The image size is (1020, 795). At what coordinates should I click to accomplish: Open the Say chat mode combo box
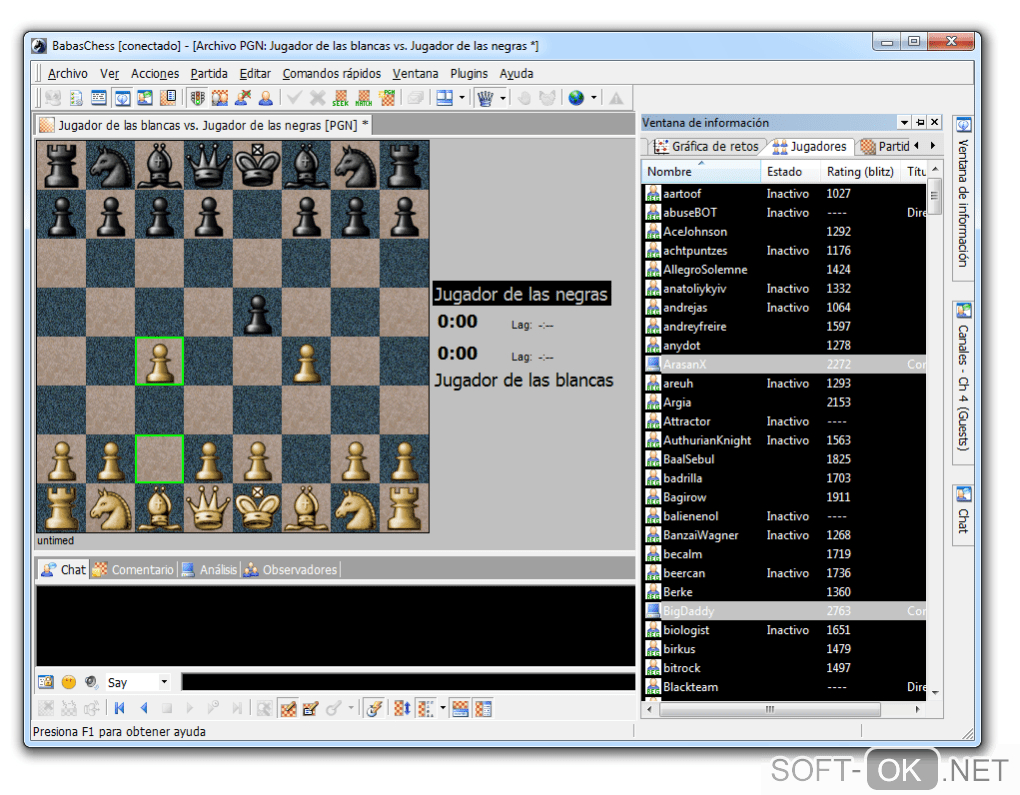coord(138,682)
